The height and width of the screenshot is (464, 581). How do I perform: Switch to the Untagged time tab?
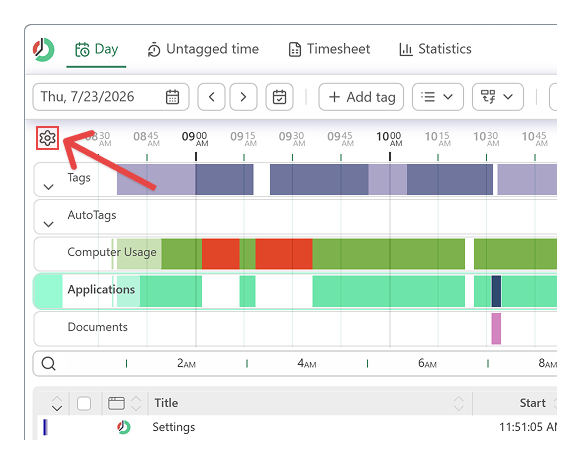click(203, 49)
